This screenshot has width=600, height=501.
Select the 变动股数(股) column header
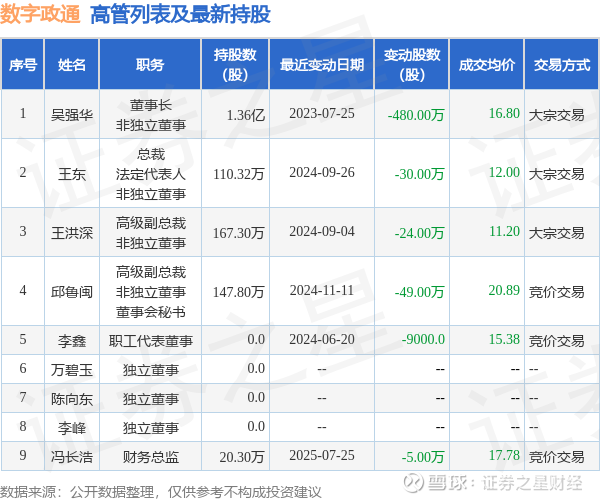(412, 64)
